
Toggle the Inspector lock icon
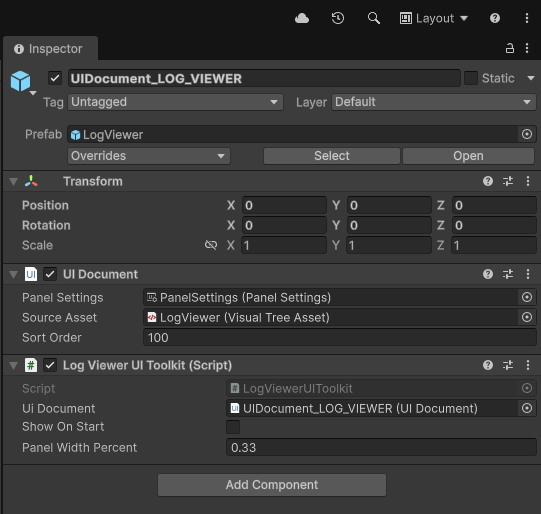point(510,48)
